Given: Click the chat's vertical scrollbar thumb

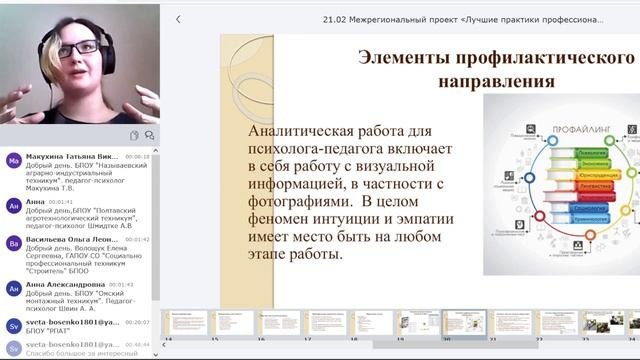Looking at the screenshot, I should pos(156,227).
